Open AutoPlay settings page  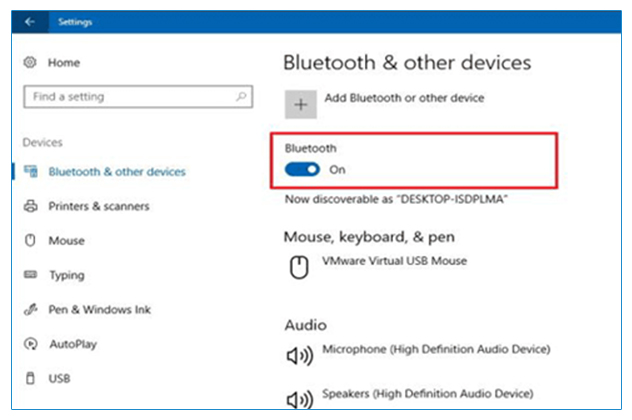[x=73, y=344]
